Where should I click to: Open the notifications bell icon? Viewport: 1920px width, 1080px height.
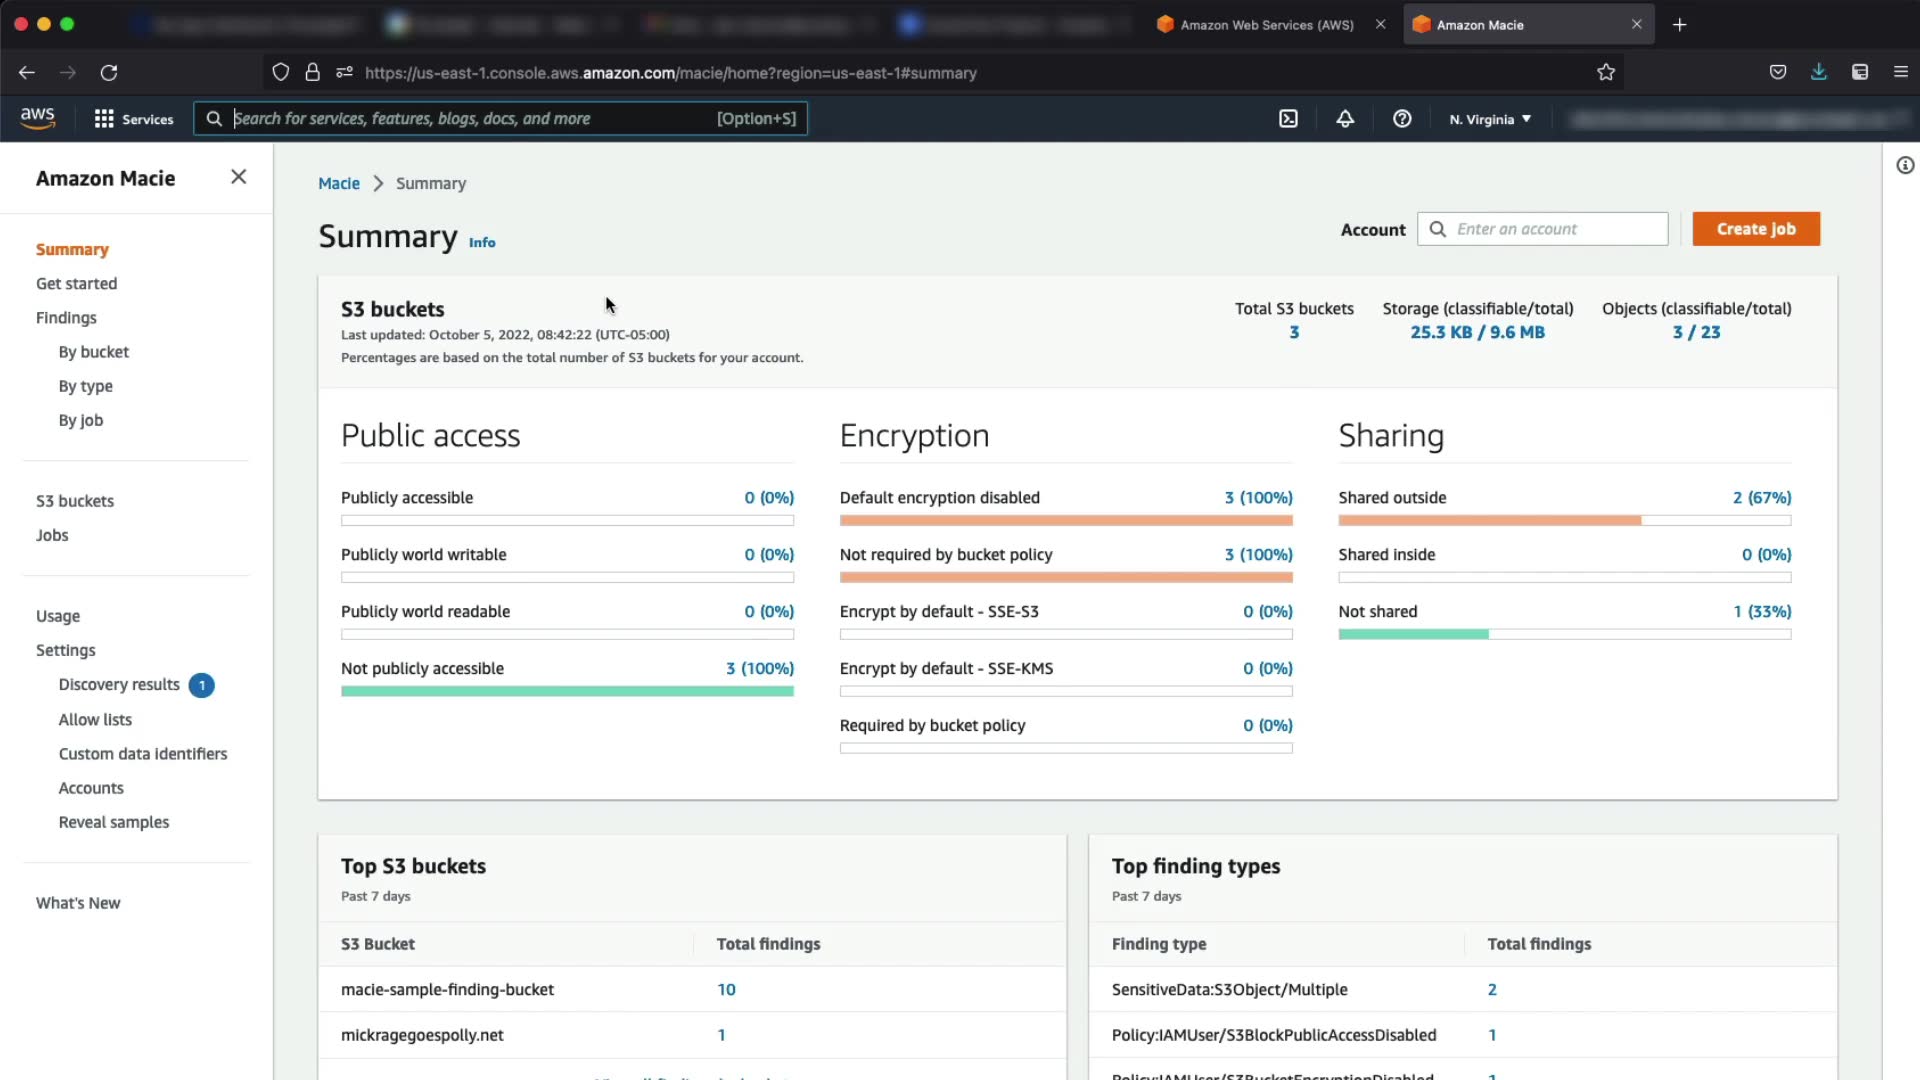click(x=1345, y=119)
